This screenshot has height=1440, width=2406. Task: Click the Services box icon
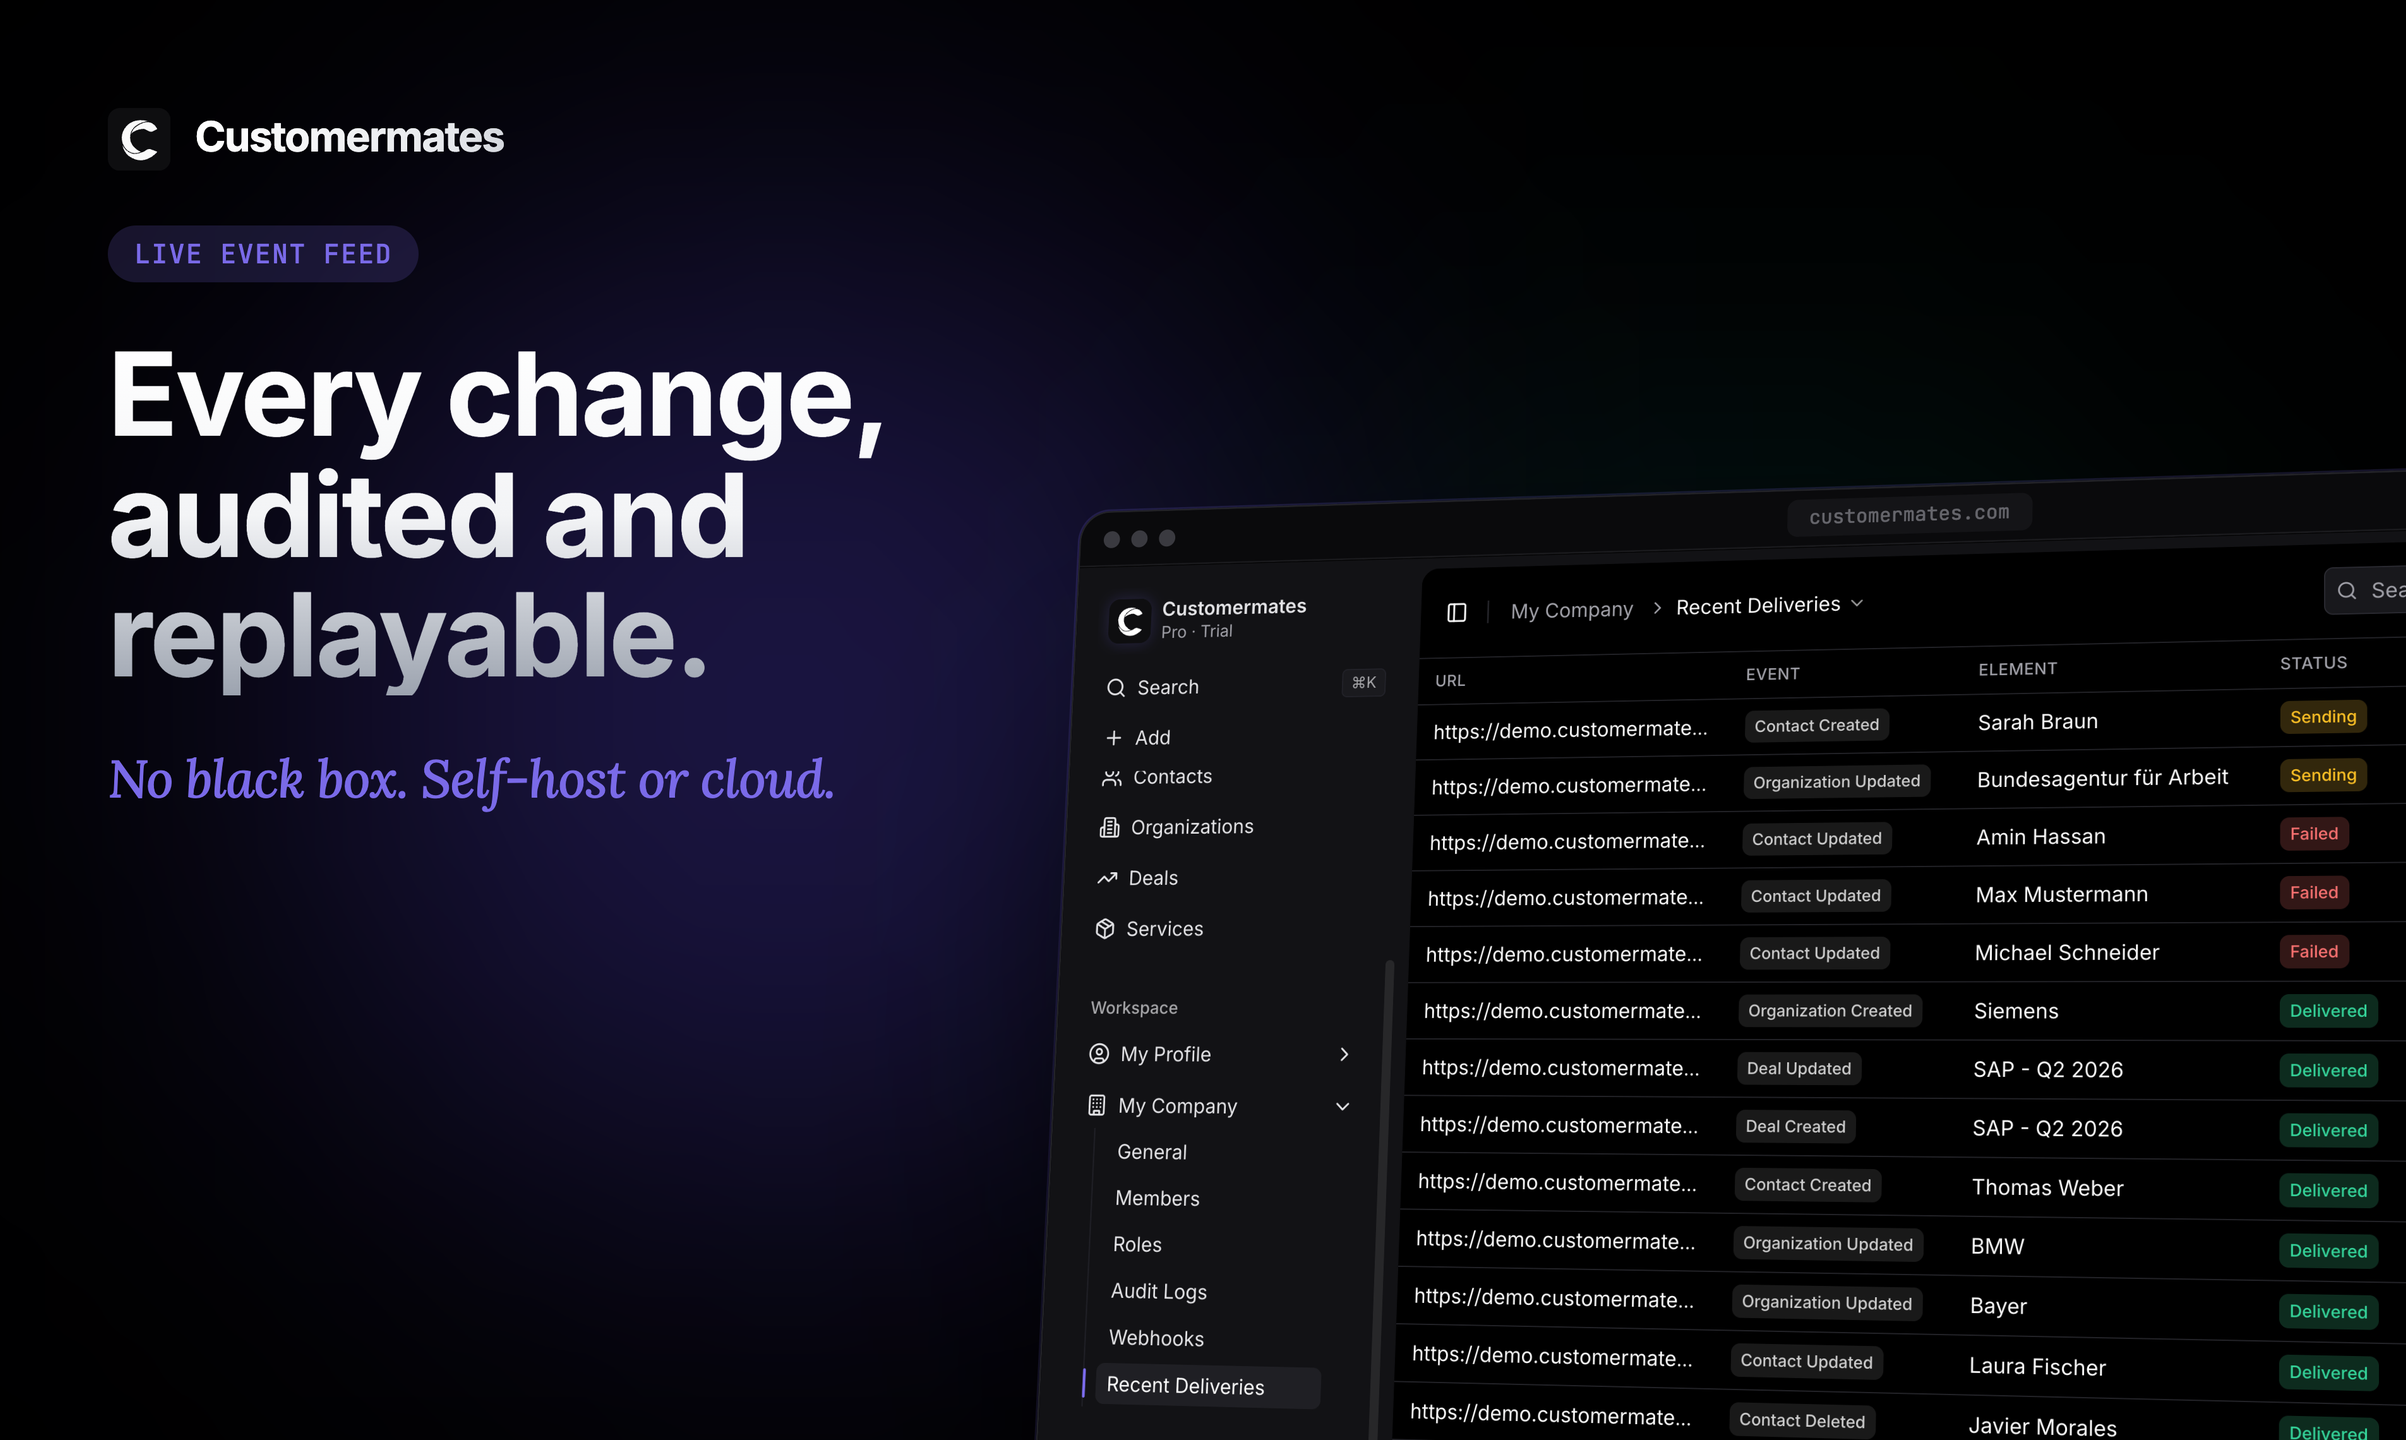click(x=1105, y=929)
